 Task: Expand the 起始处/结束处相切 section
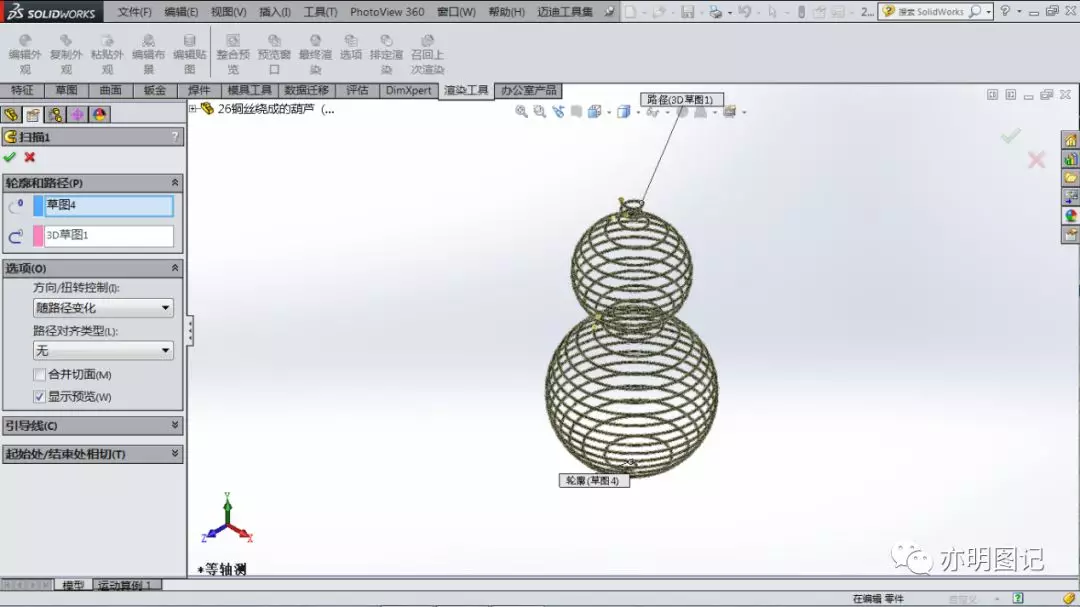[93, 454]
